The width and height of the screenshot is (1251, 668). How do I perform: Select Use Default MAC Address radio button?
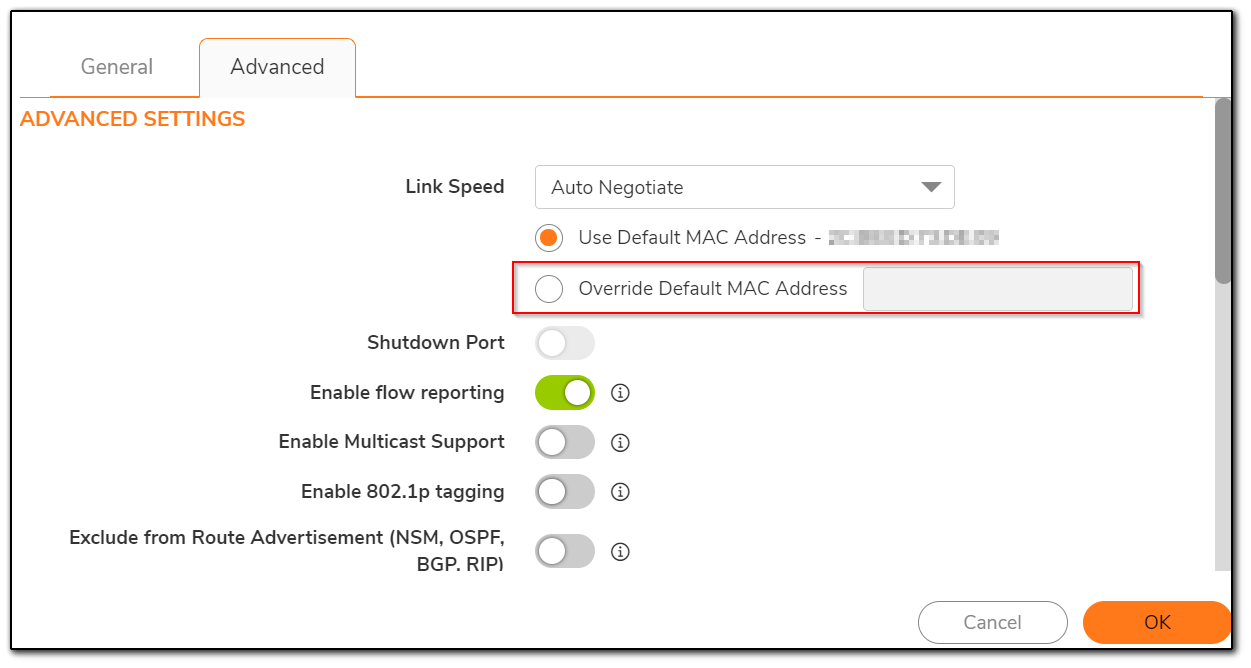coord(549,238)
